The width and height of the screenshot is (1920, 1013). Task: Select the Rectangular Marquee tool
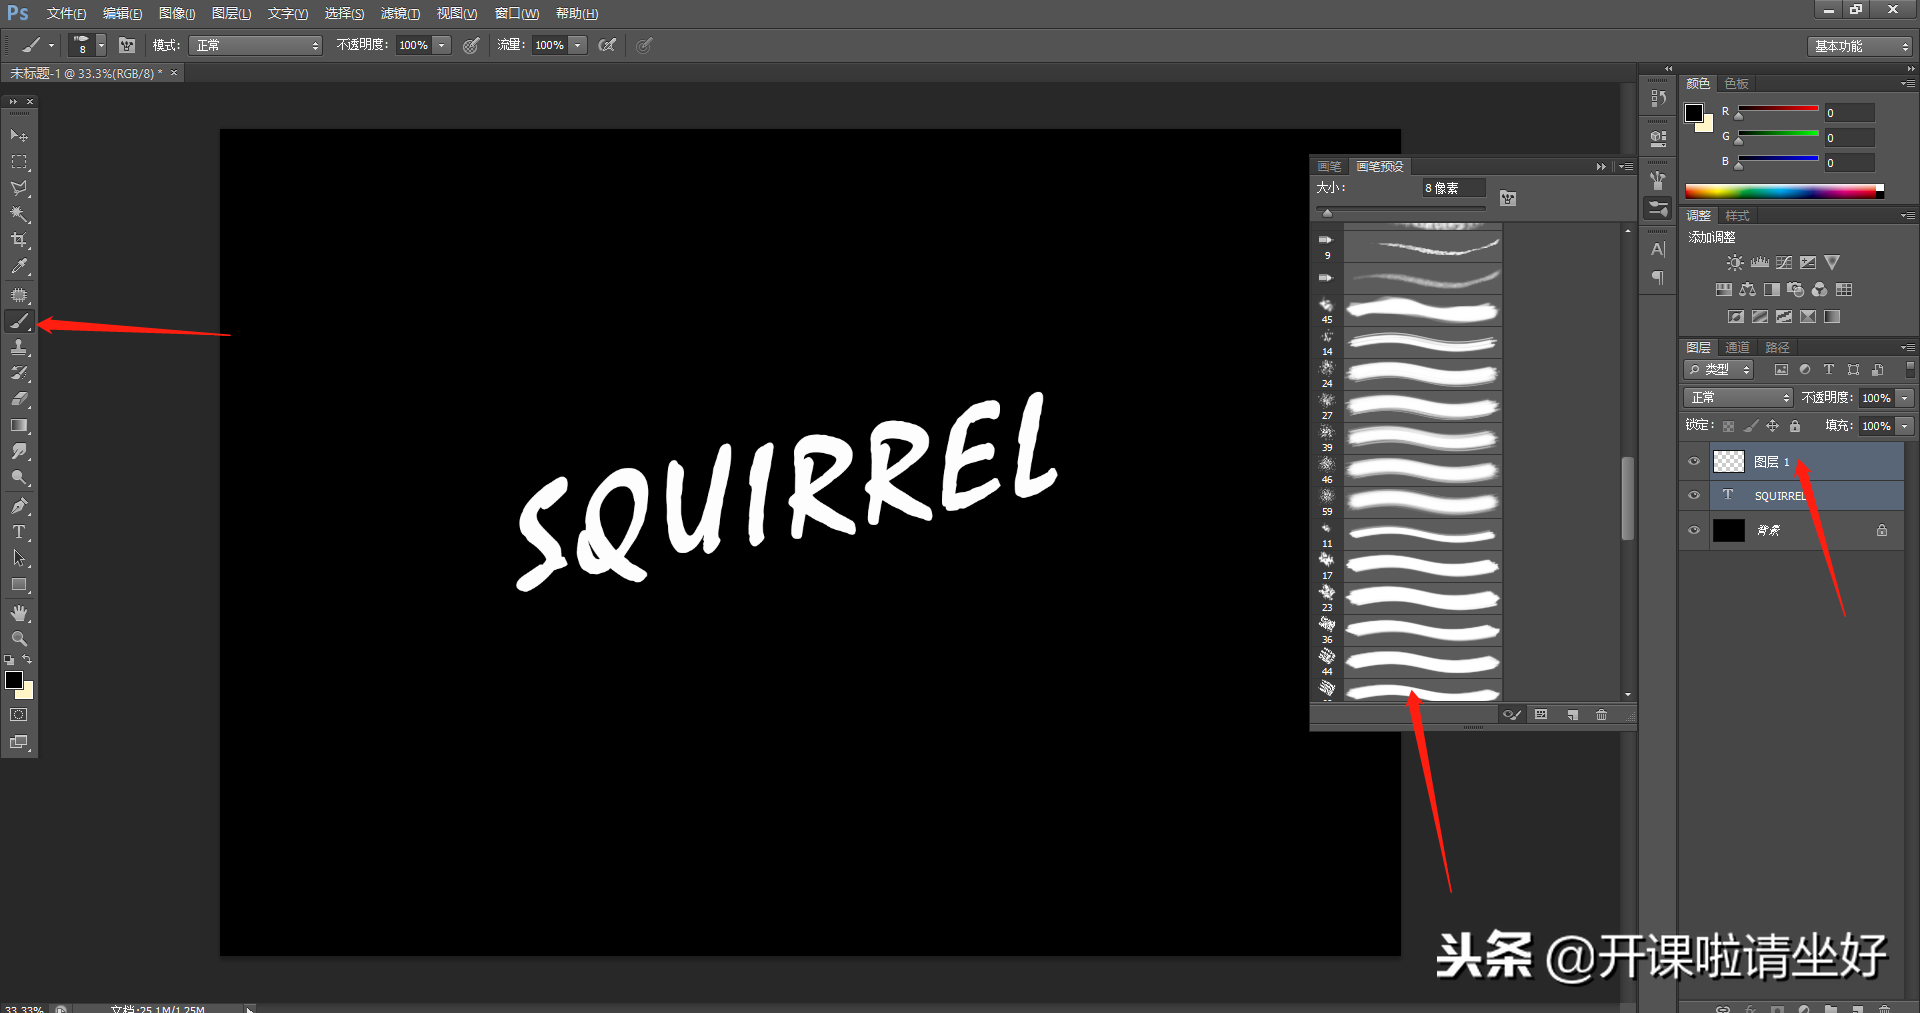click(x=19, y=162)
